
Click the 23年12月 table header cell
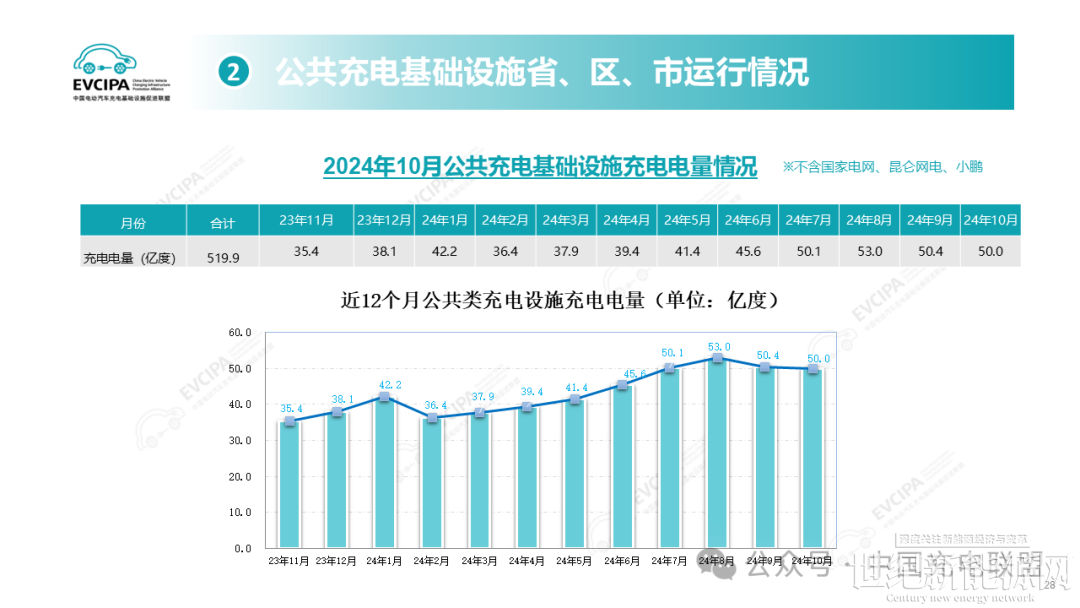point(384,220)
